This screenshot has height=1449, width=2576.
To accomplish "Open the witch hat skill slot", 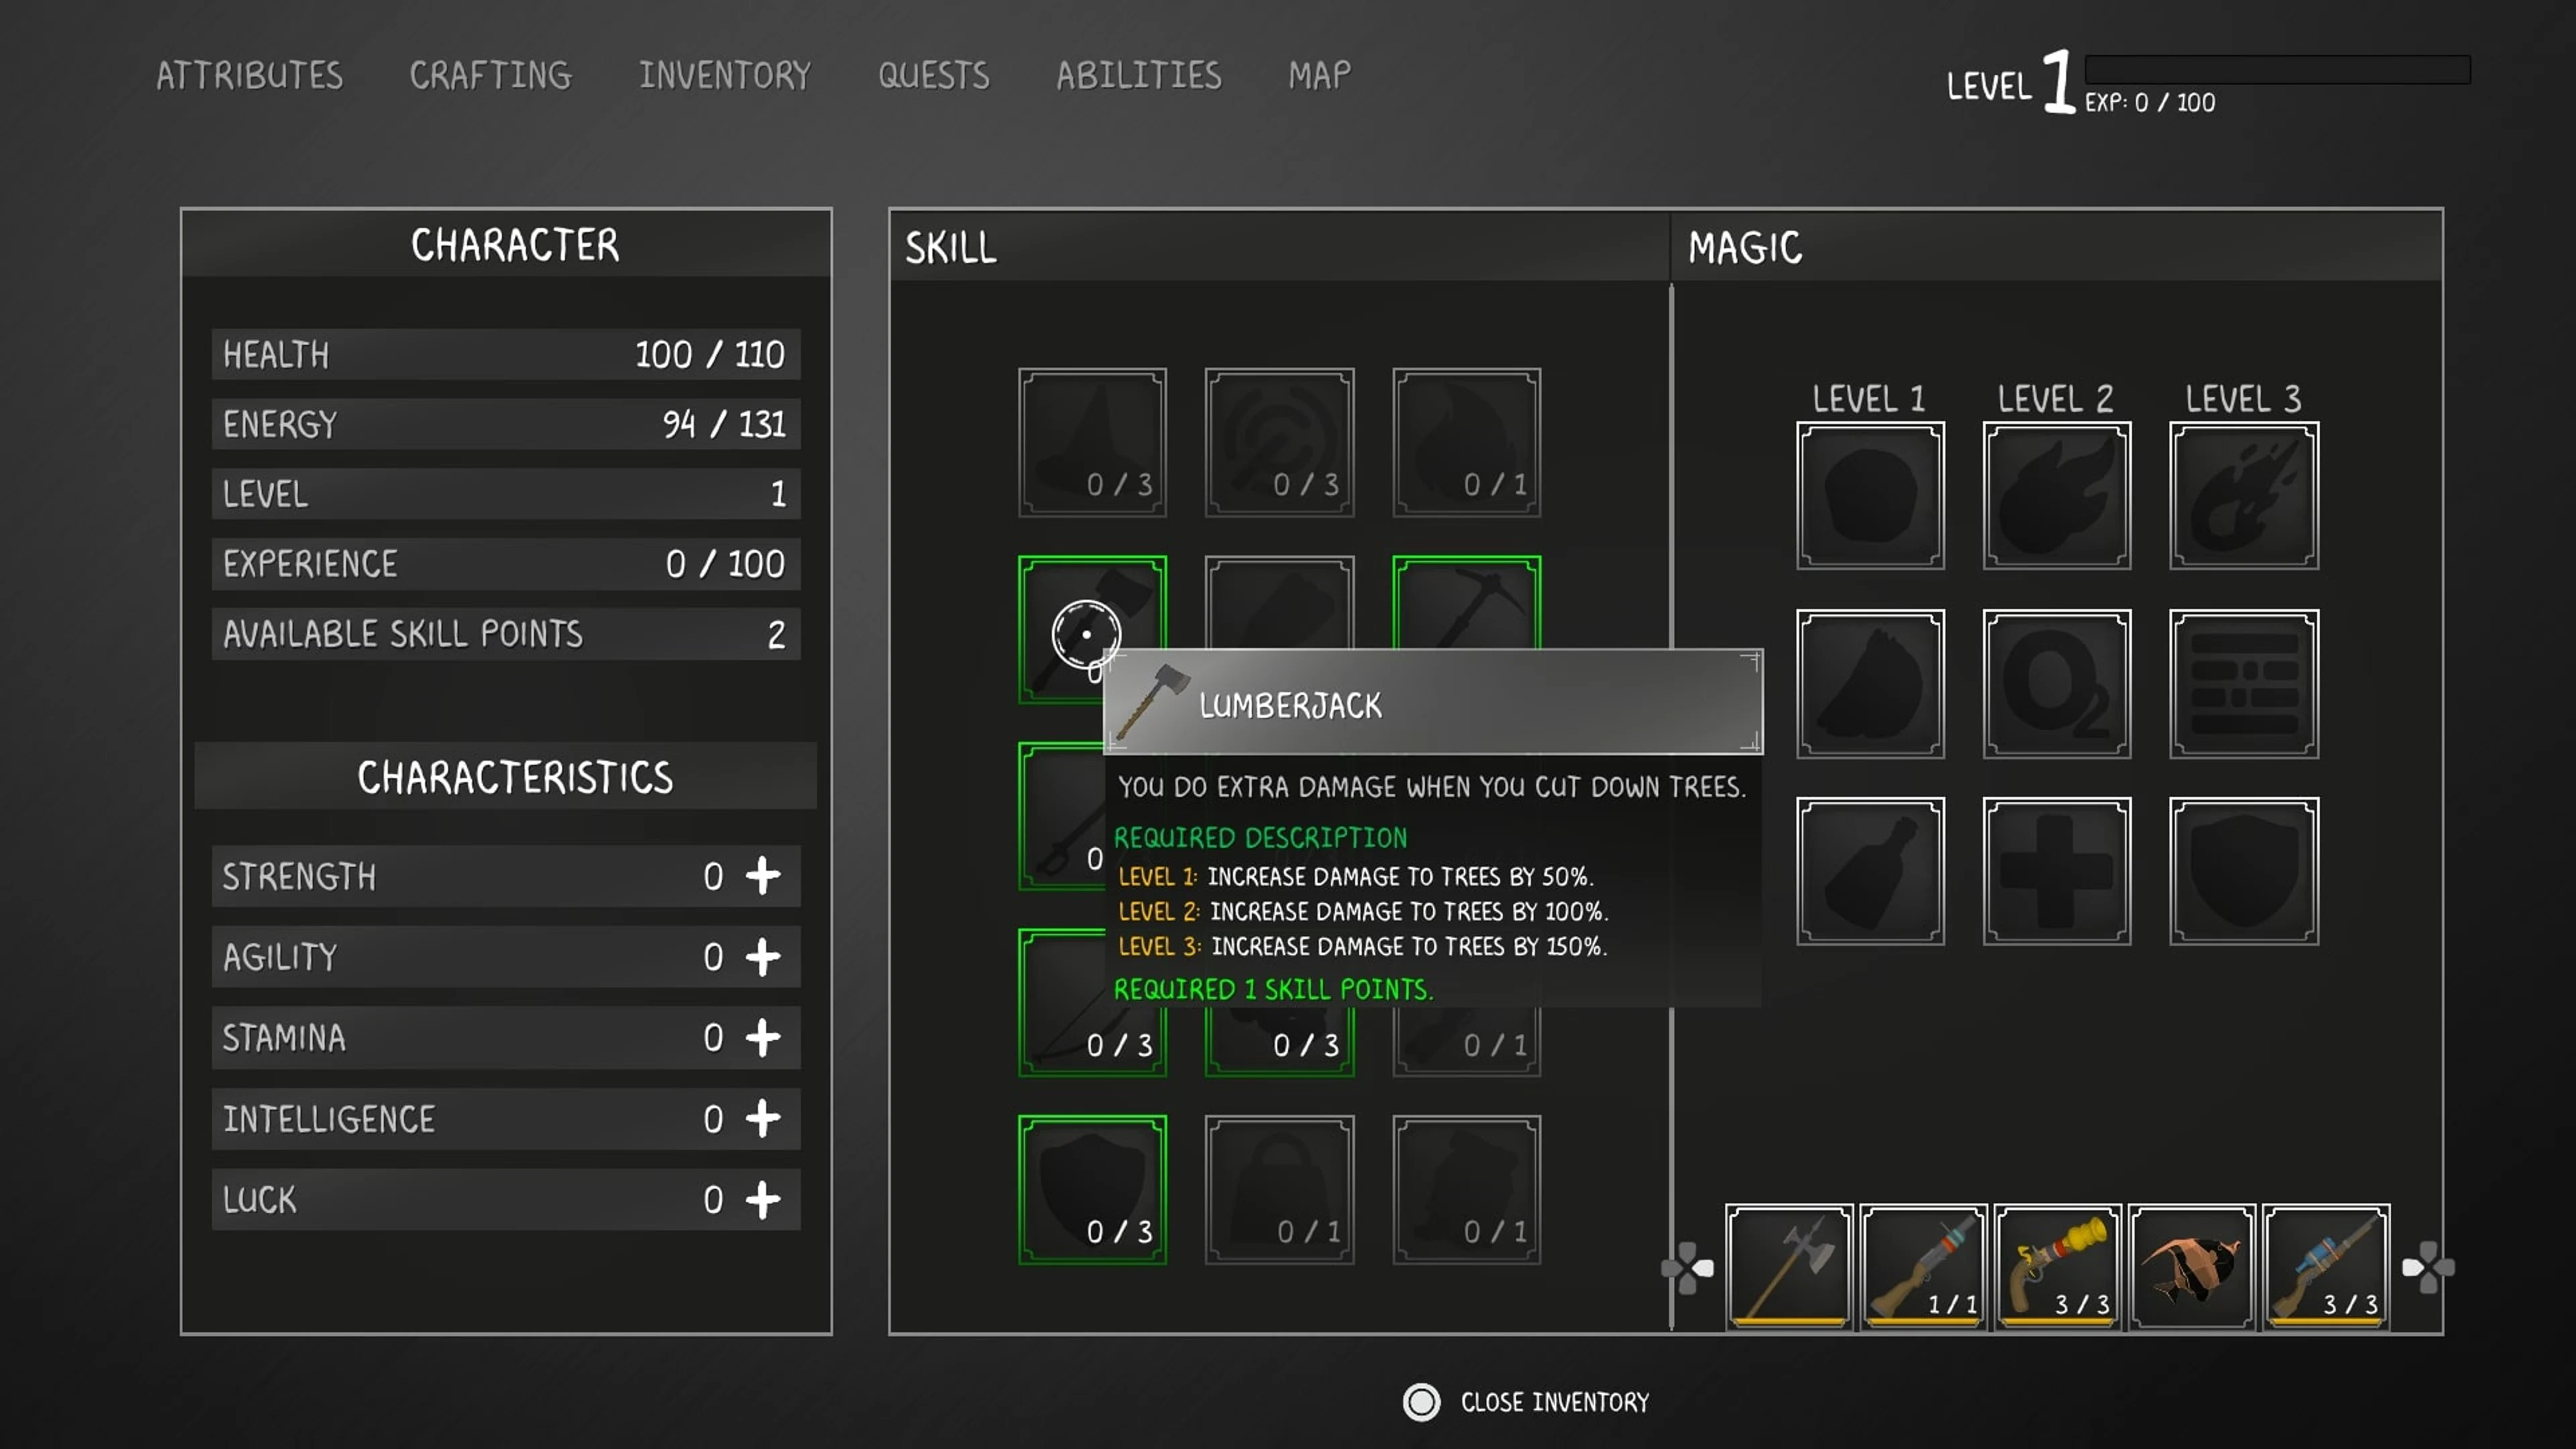I will coord(1091,440).
